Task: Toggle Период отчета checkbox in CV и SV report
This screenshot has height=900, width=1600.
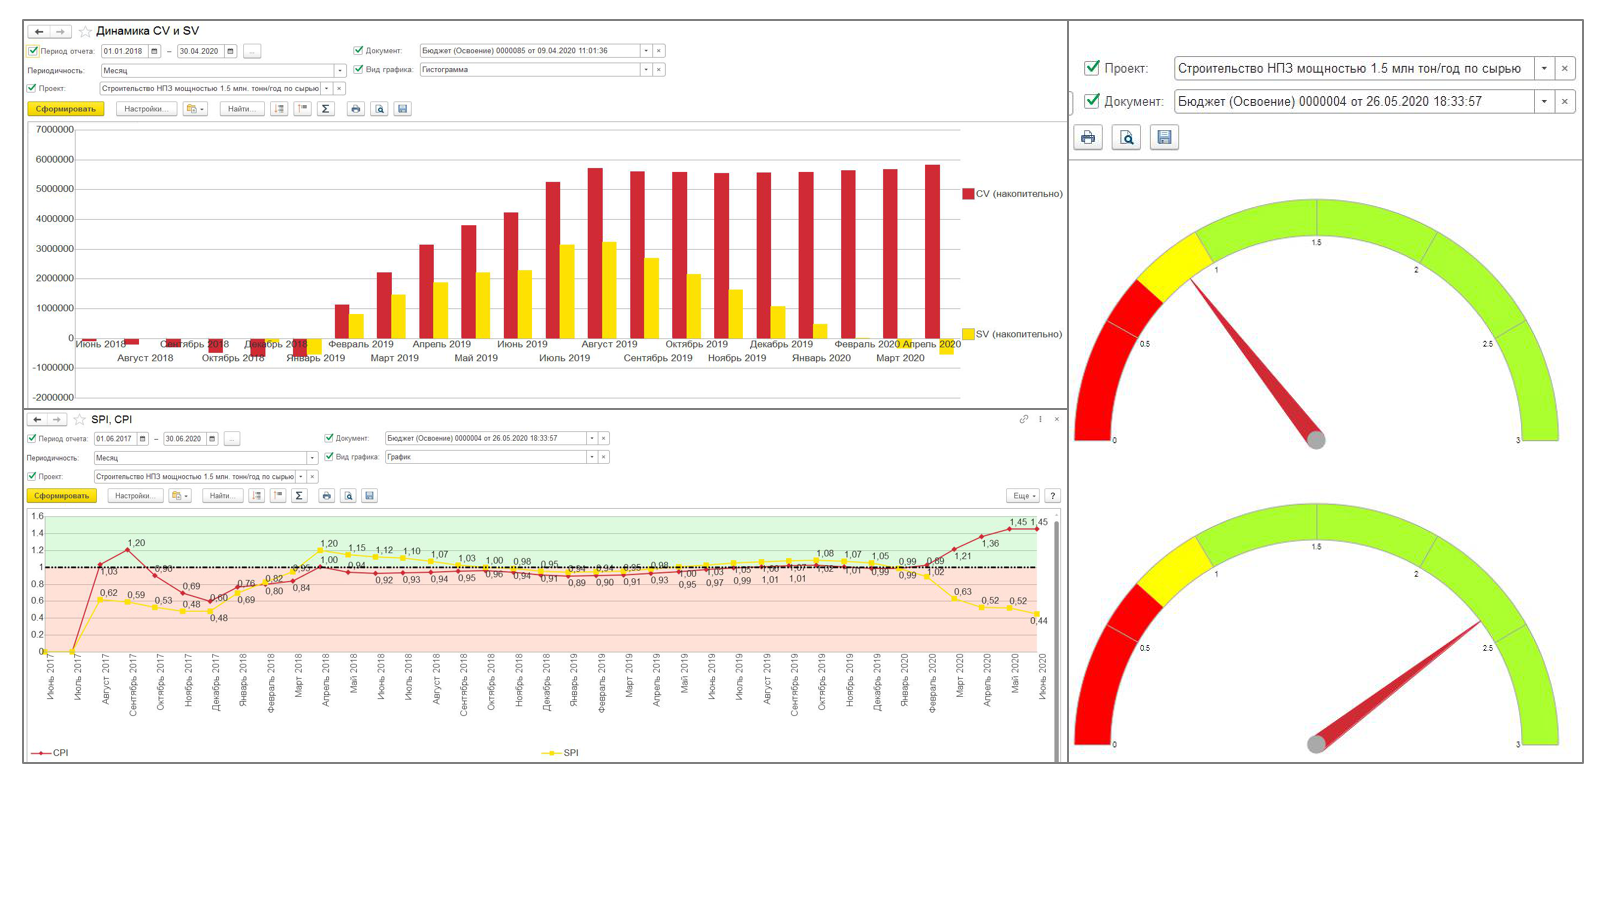Action: (33, 51)
